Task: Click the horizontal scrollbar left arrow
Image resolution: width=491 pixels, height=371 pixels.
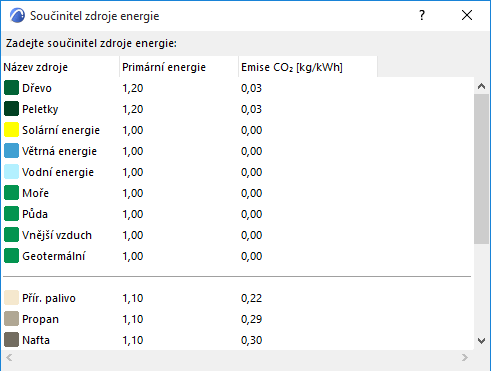Action: (9, 358)
